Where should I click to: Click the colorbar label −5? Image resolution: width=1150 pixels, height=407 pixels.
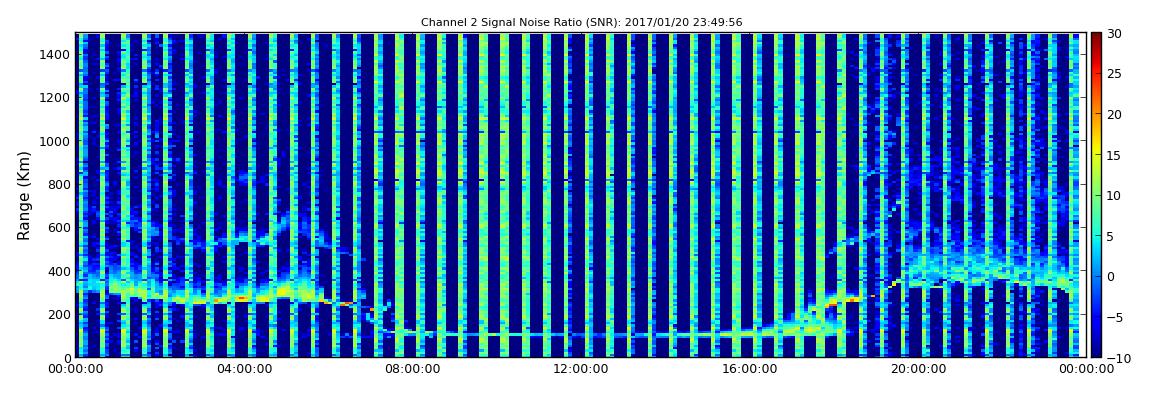(1115, 317)
